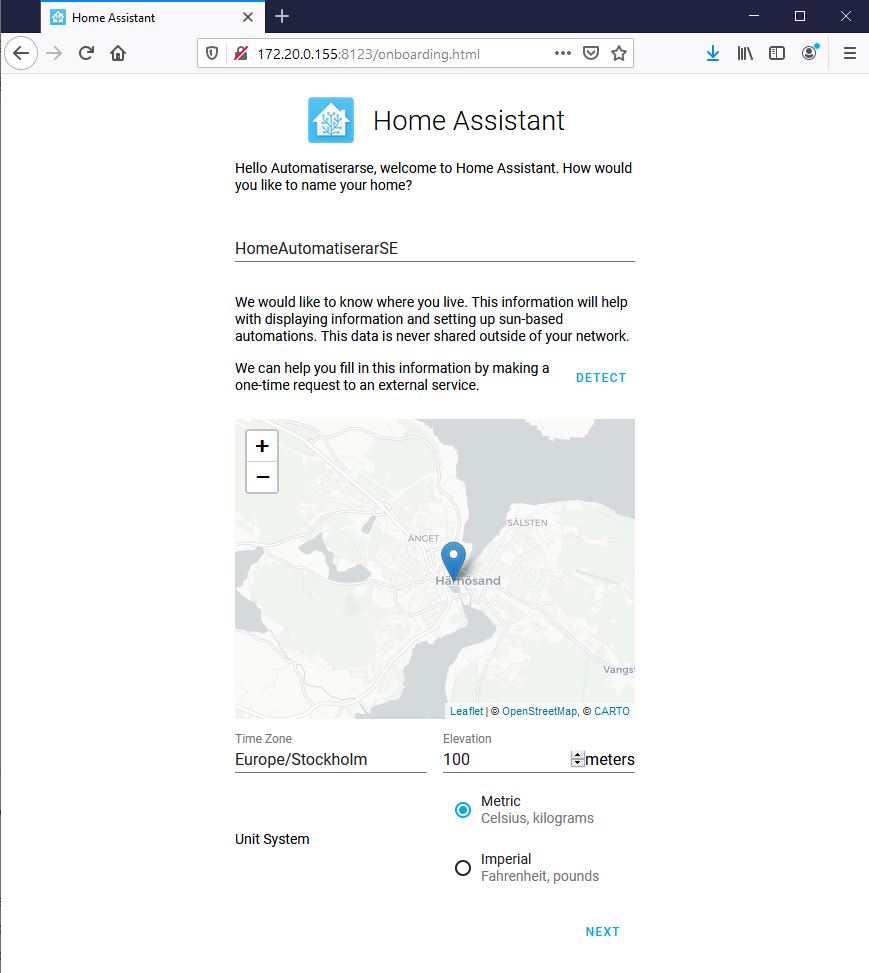Zoom out on the map
Viewport: 869px width, 973px height.
262,477
